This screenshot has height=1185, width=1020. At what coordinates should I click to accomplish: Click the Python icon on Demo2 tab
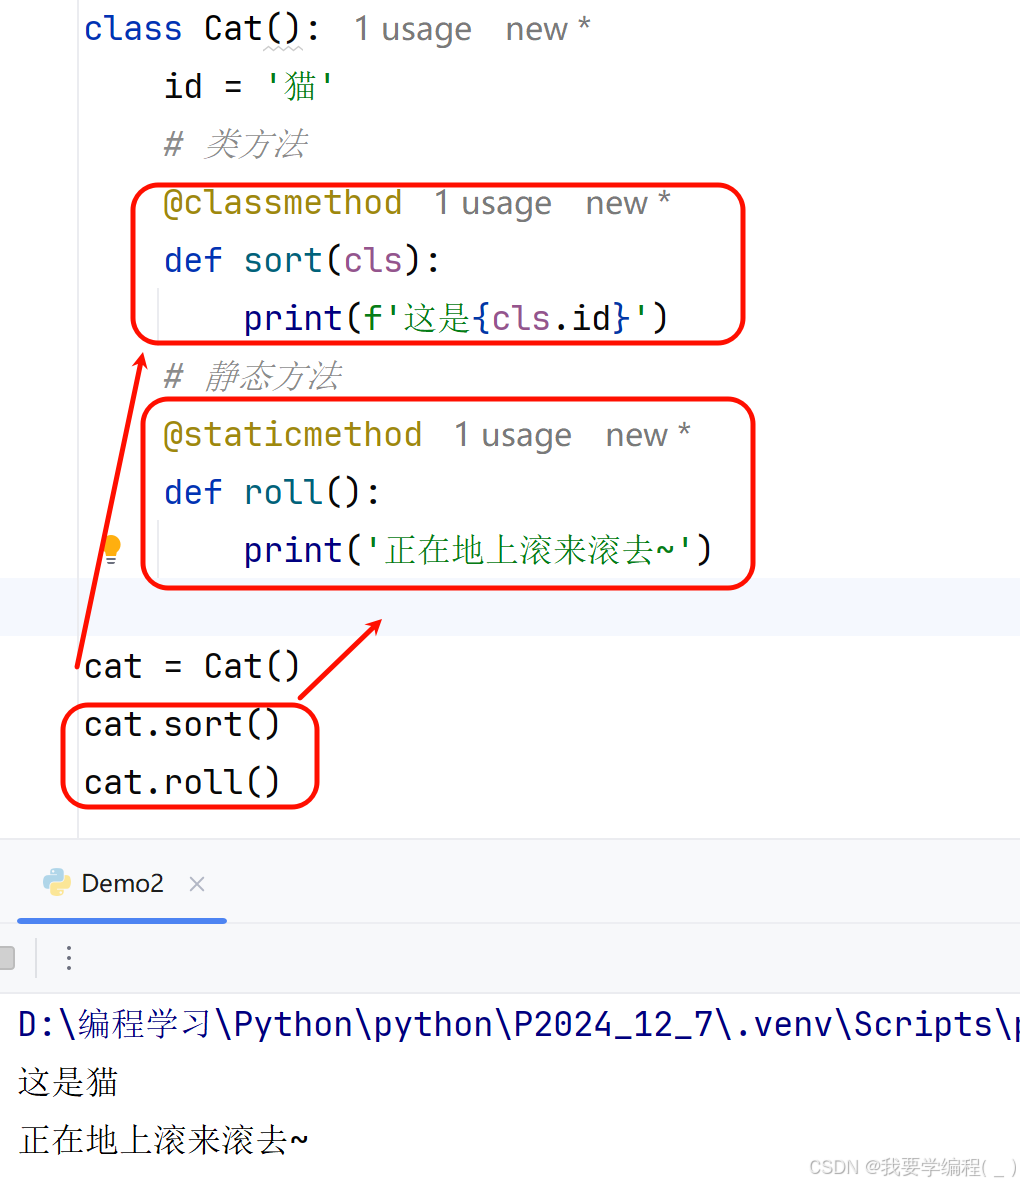pos(57,883)
